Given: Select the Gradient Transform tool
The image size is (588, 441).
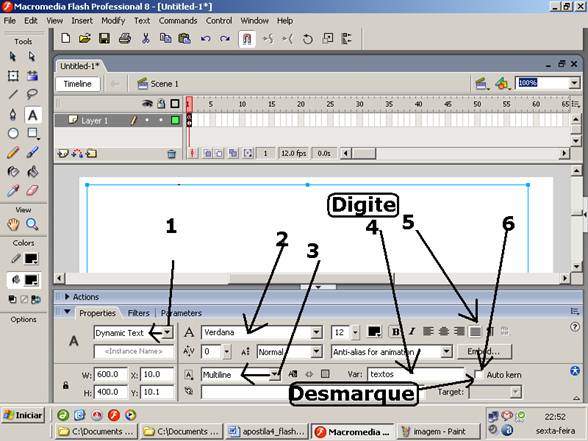Looking at the screenshot, I should click(x=32, y=76).
